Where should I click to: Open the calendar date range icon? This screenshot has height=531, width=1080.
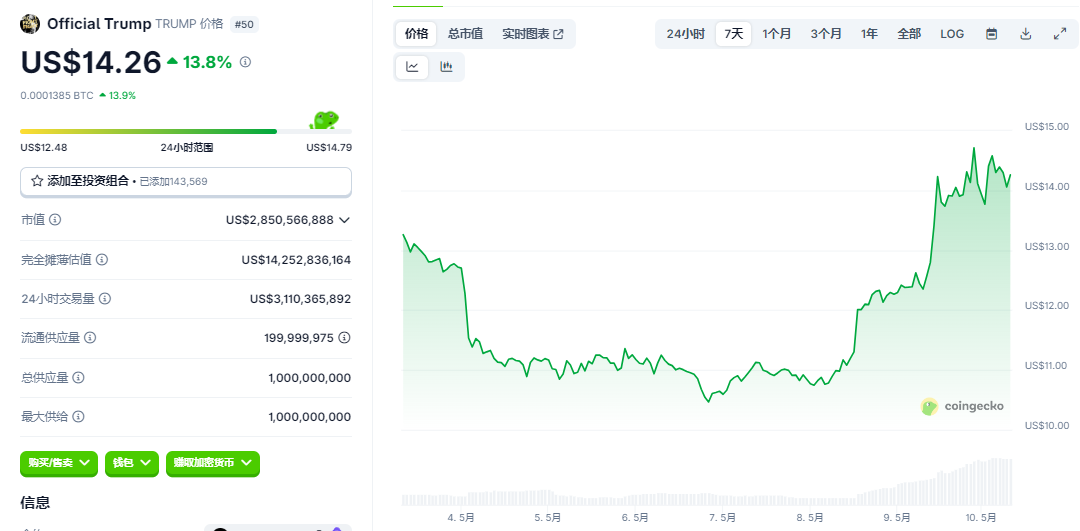[x=991, y=34]
